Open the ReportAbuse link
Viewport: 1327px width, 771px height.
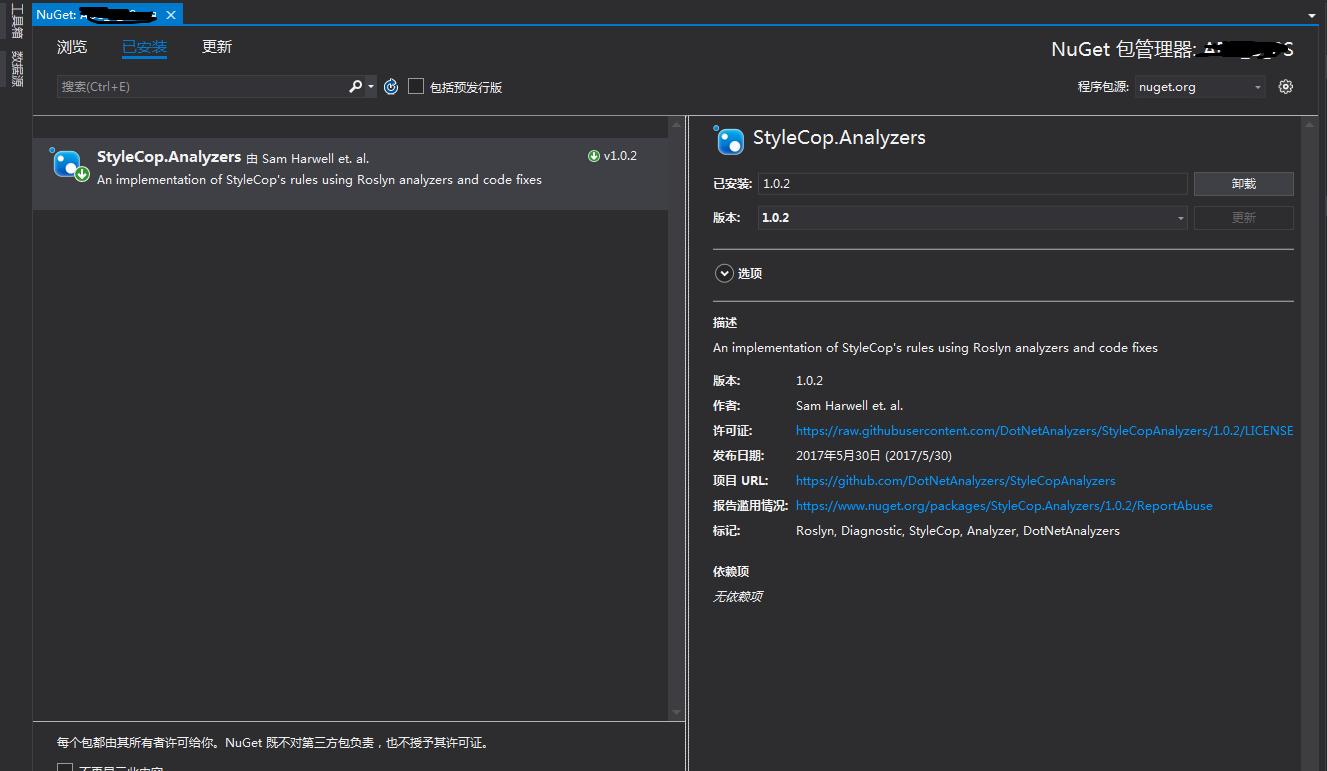click(1004, 506)
